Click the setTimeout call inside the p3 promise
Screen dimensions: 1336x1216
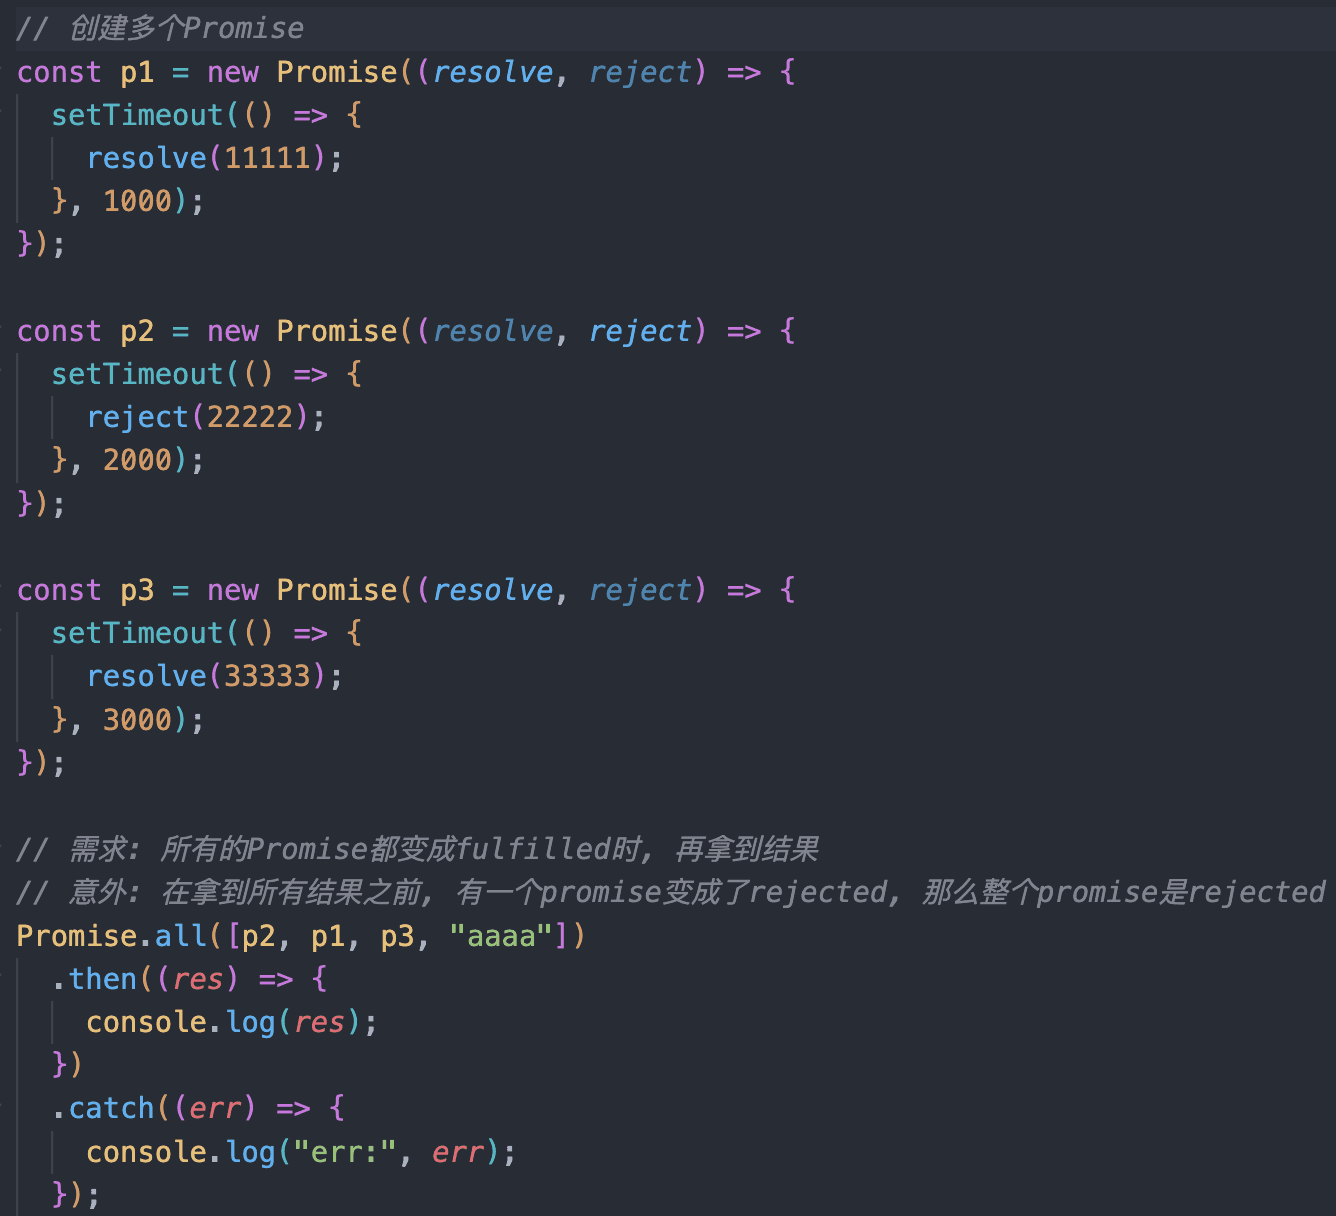coord(137,633)
